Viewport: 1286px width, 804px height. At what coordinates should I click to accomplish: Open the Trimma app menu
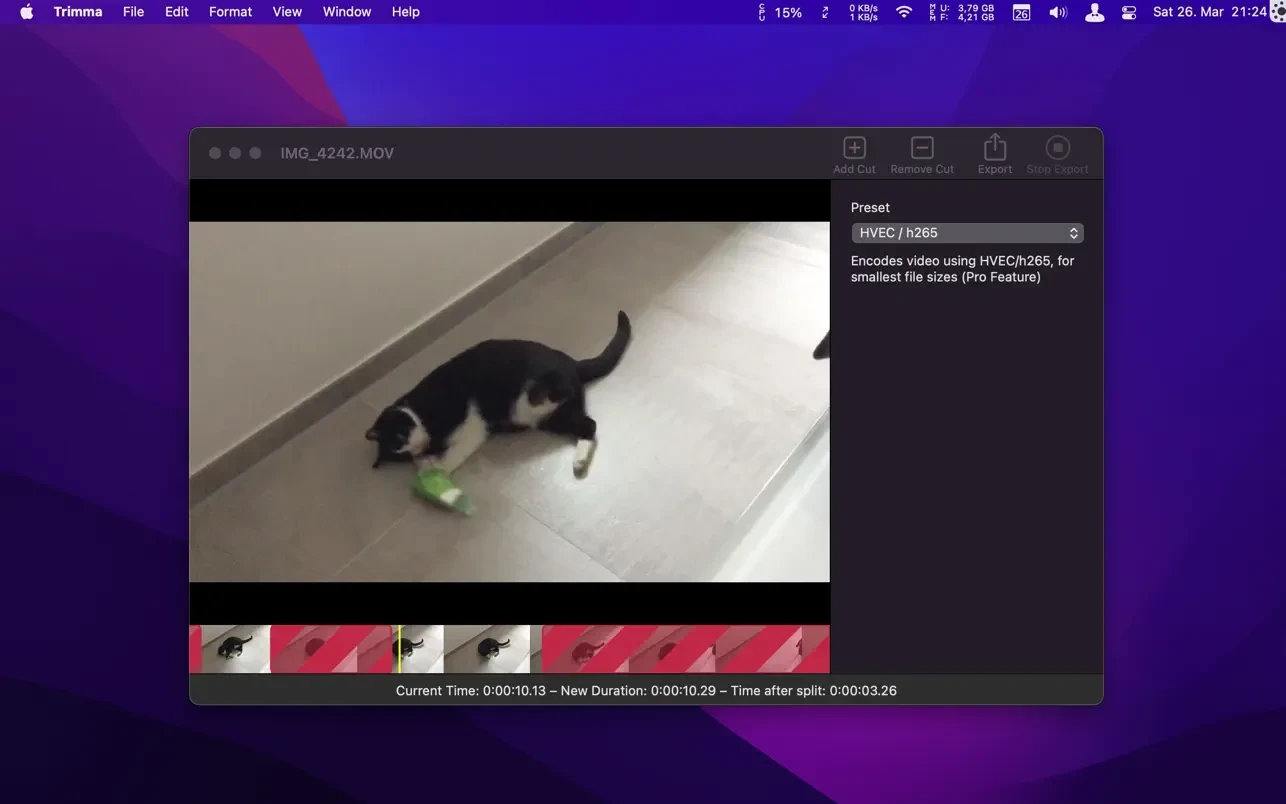(x=78, y=12)
